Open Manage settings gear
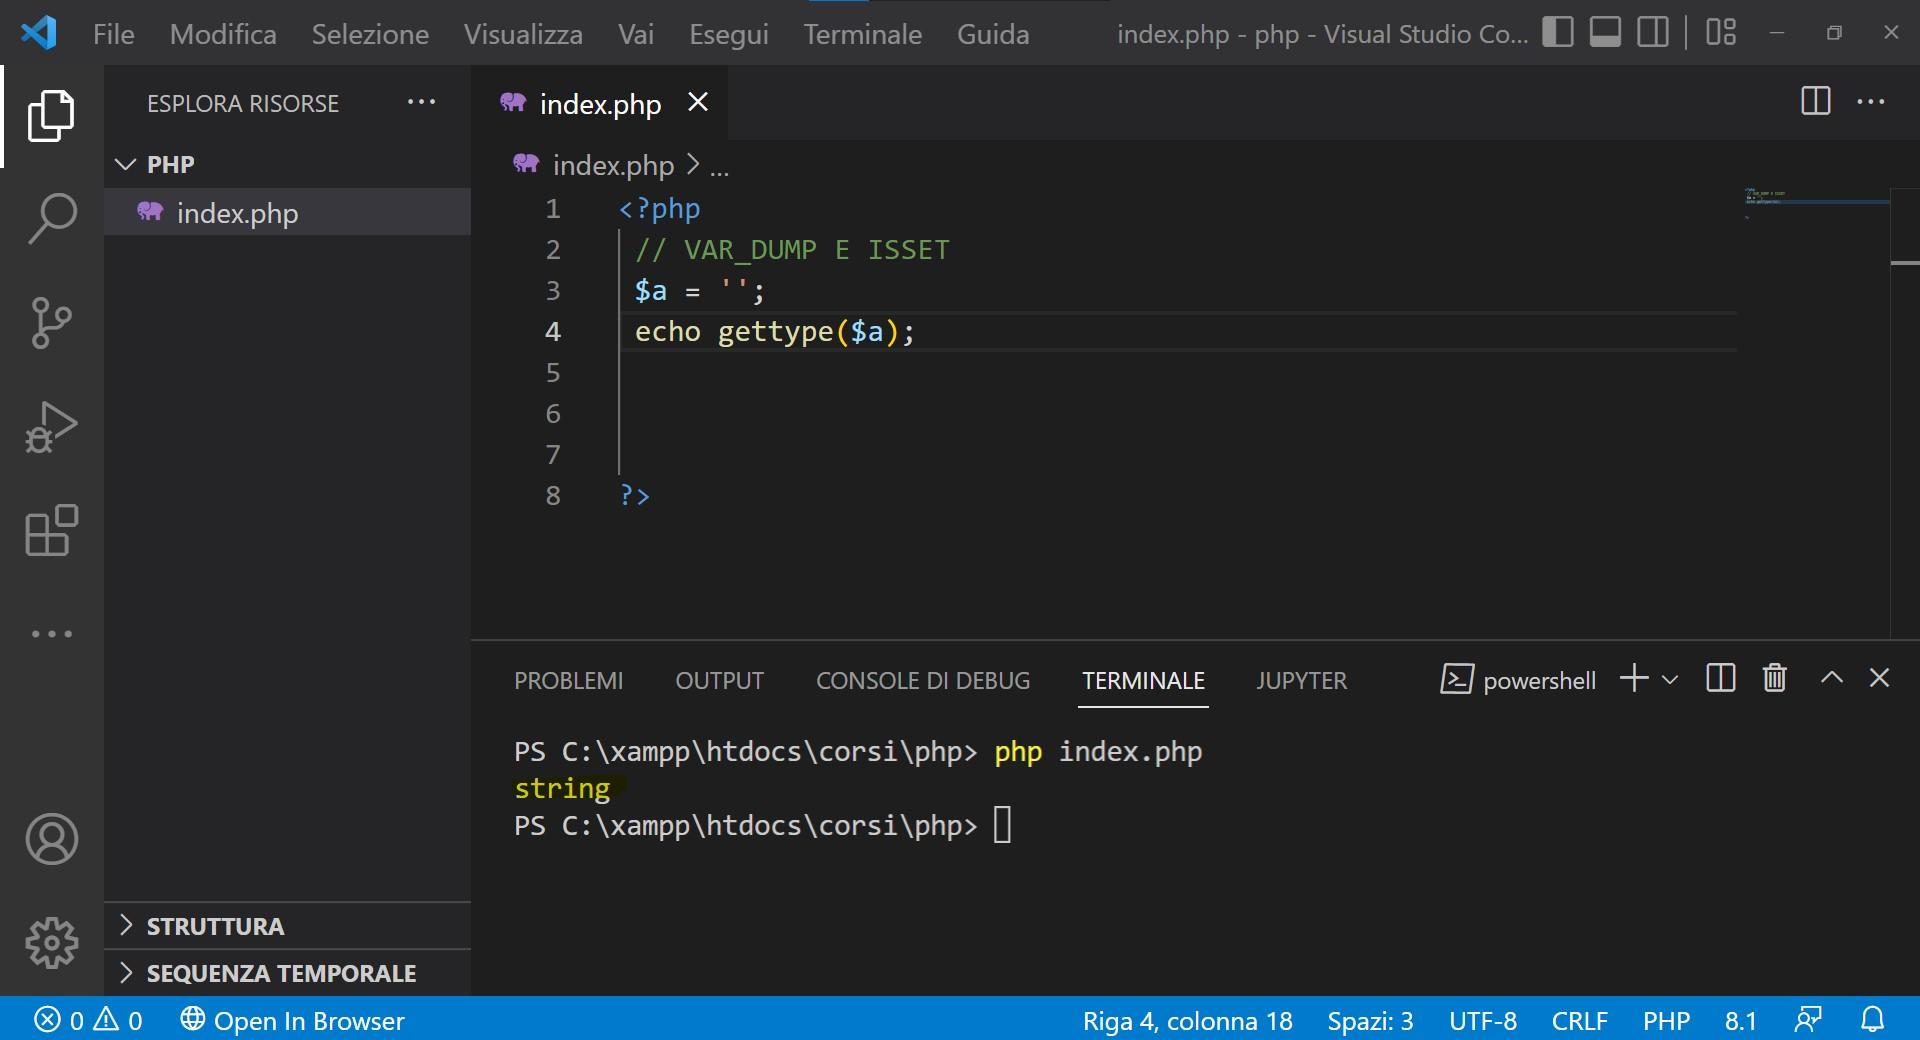This screenshot has height=1040, width=1920. [x=51, y=943]
